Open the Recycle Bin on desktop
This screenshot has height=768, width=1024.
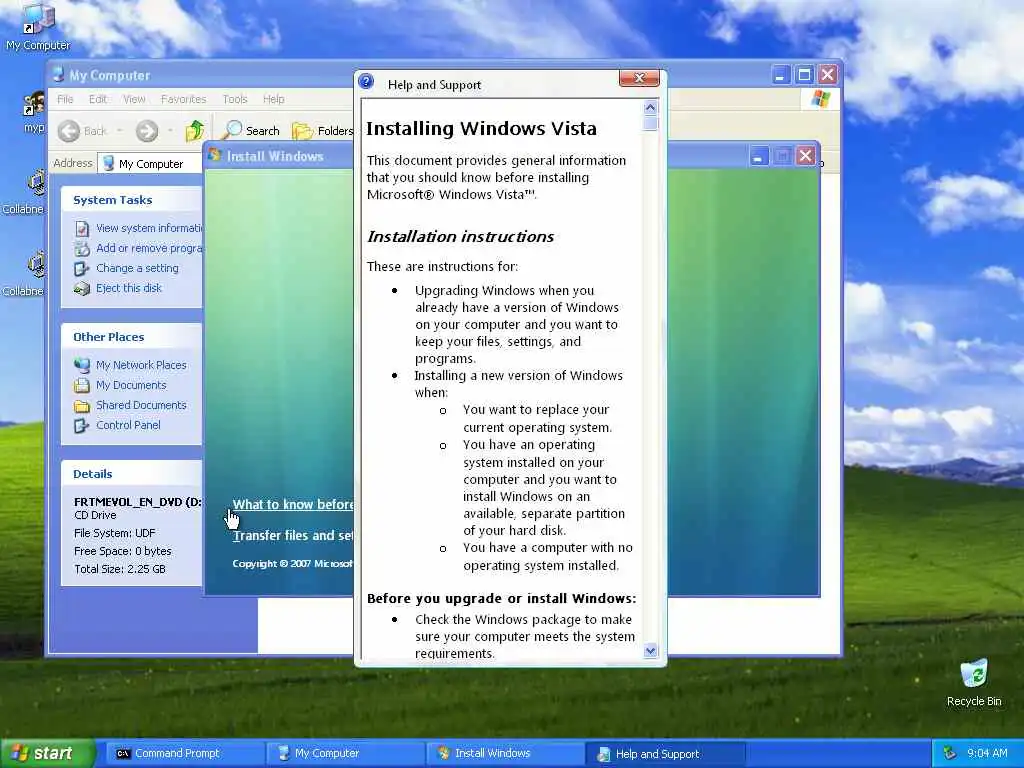click(973, 674)
